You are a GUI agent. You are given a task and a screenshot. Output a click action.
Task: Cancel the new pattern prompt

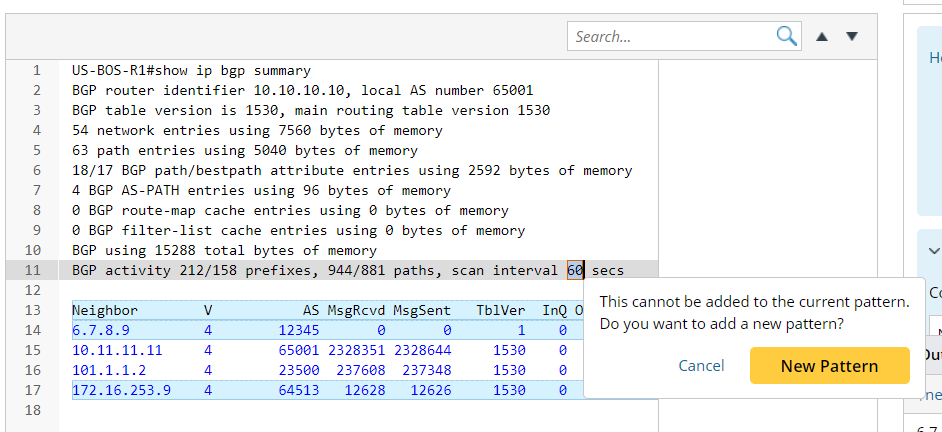point(701,366)
